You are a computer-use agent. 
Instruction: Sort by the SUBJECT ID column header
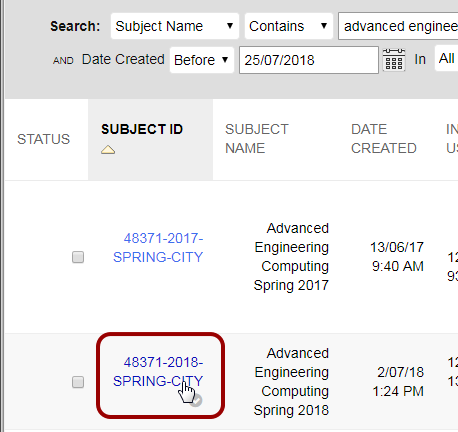tap(142, 129)
